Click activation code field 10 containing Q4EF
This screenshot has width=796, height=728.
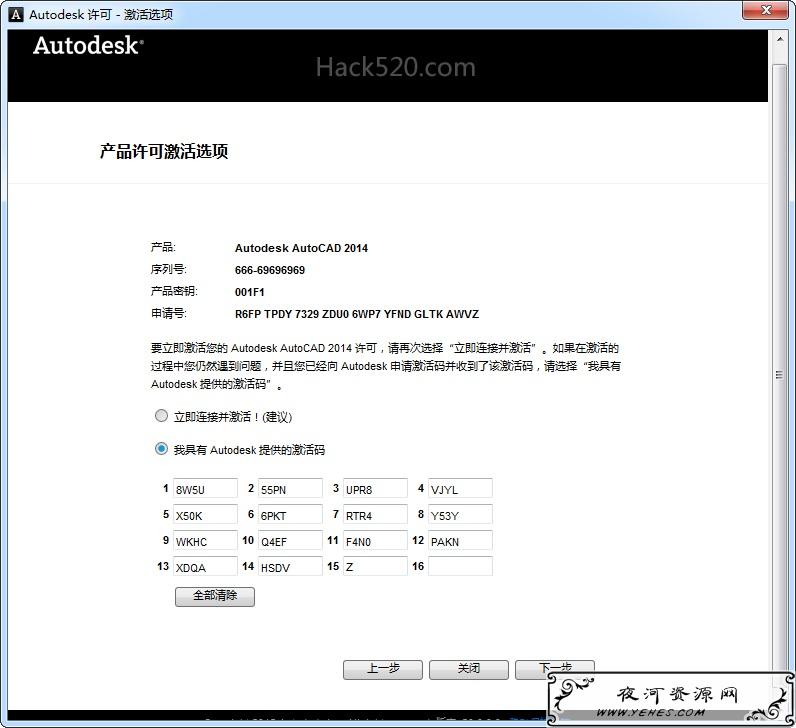[x=290, y=540]
